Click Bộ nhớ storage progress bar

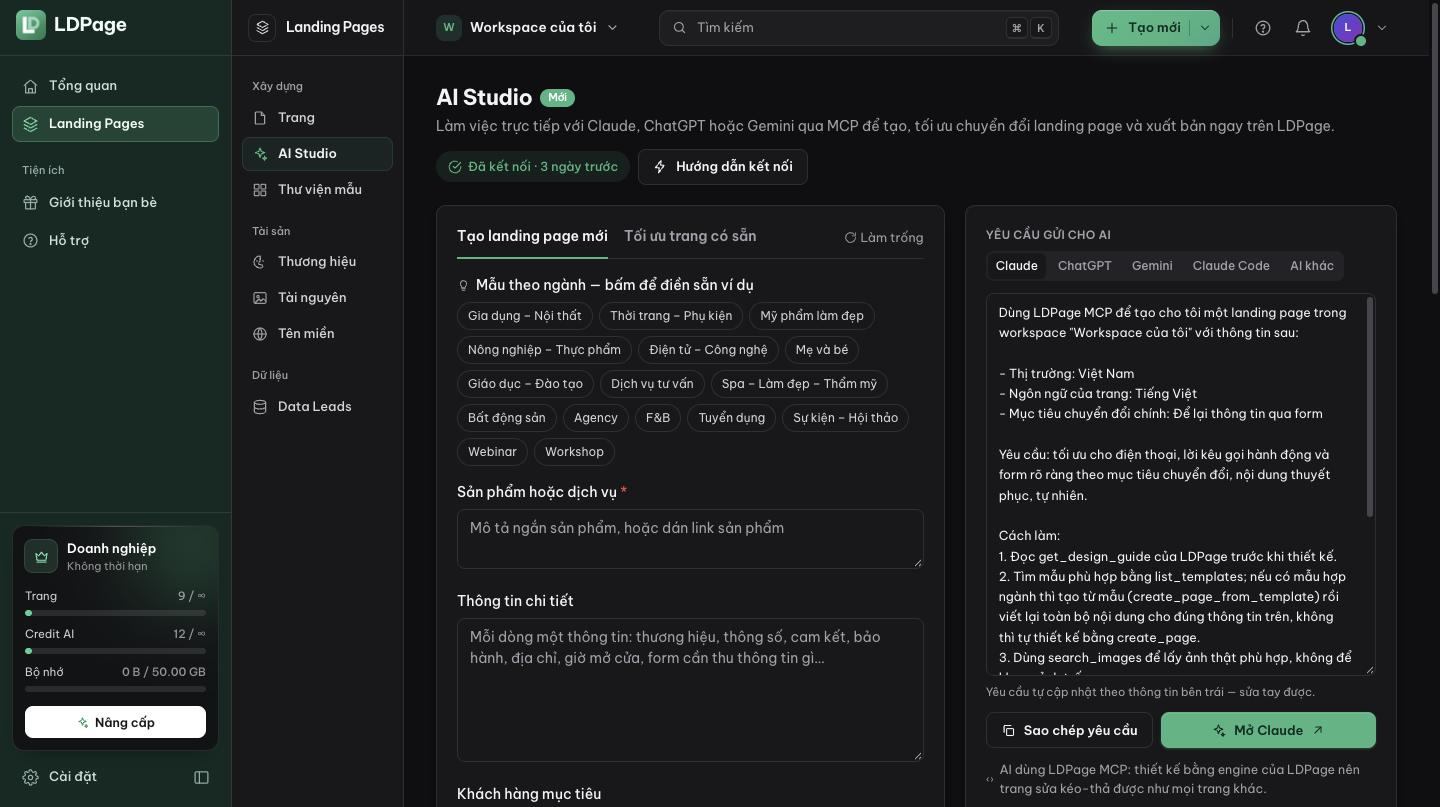(x=115, y=689)
